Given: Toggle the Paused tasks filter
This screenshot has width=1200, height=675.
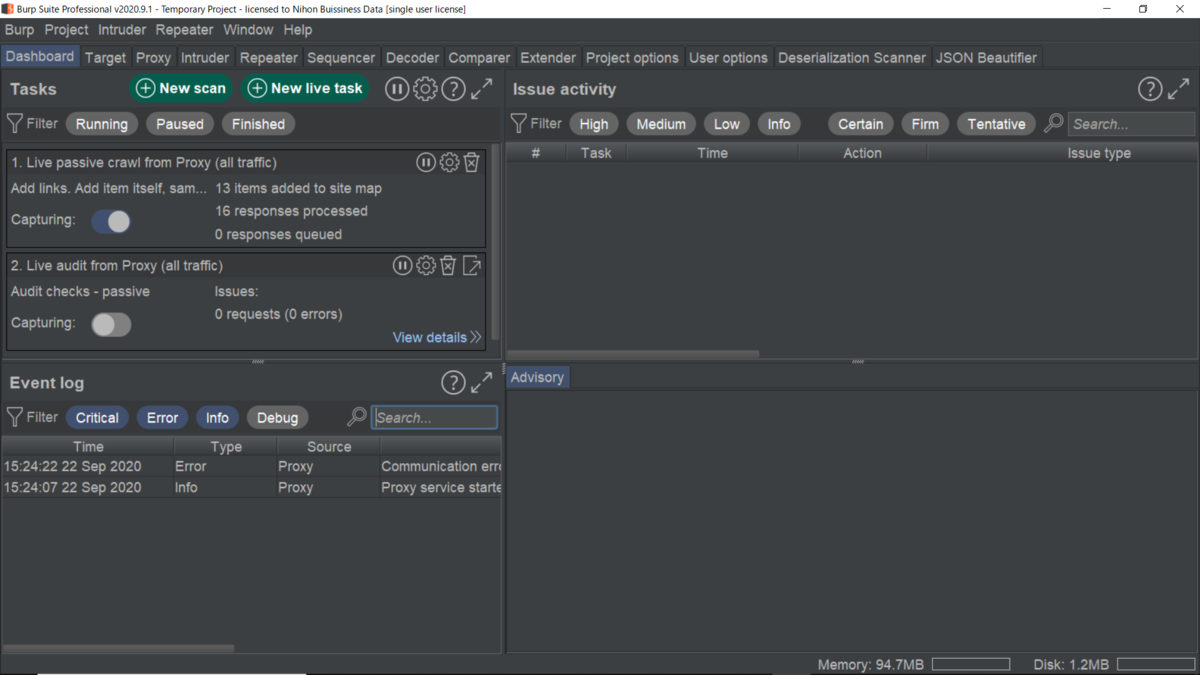Looking at the screenshot, I should [180, 124].
